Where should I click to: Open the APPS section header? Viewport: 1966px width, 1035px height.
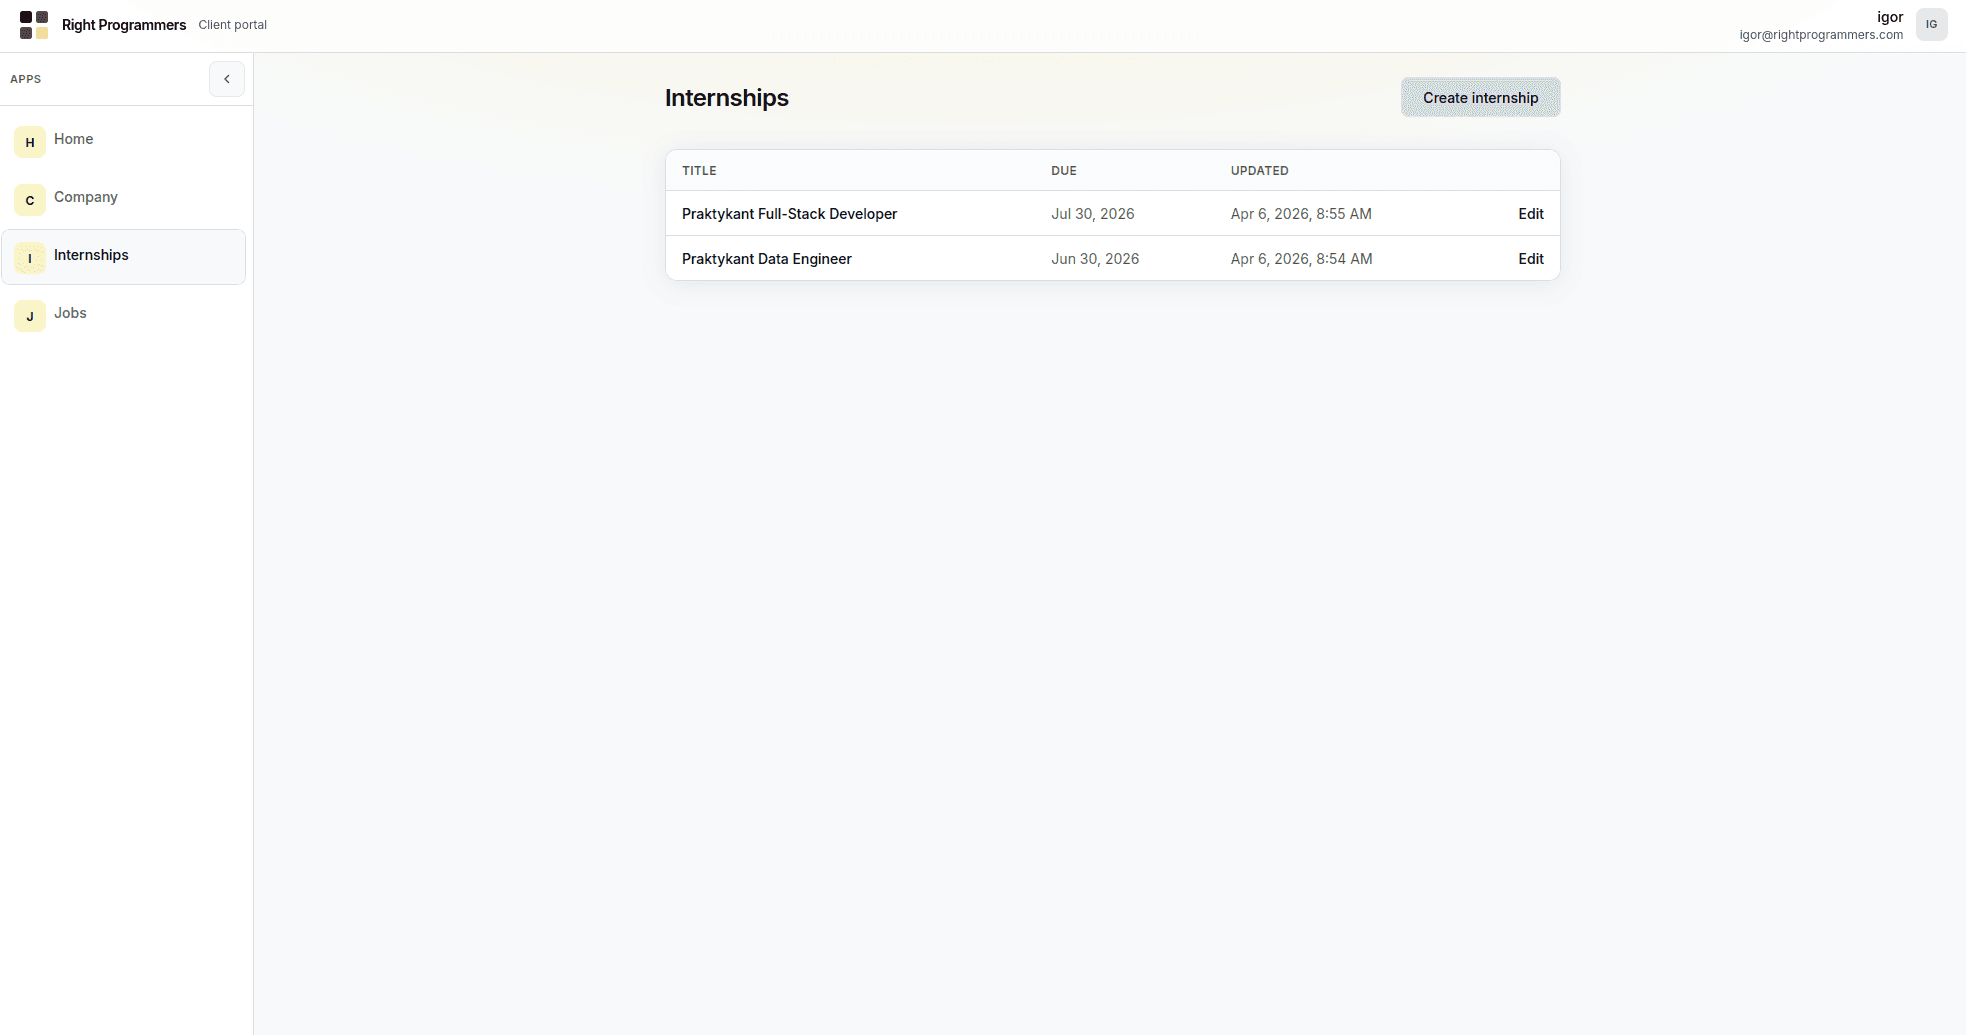coord(26,79)
